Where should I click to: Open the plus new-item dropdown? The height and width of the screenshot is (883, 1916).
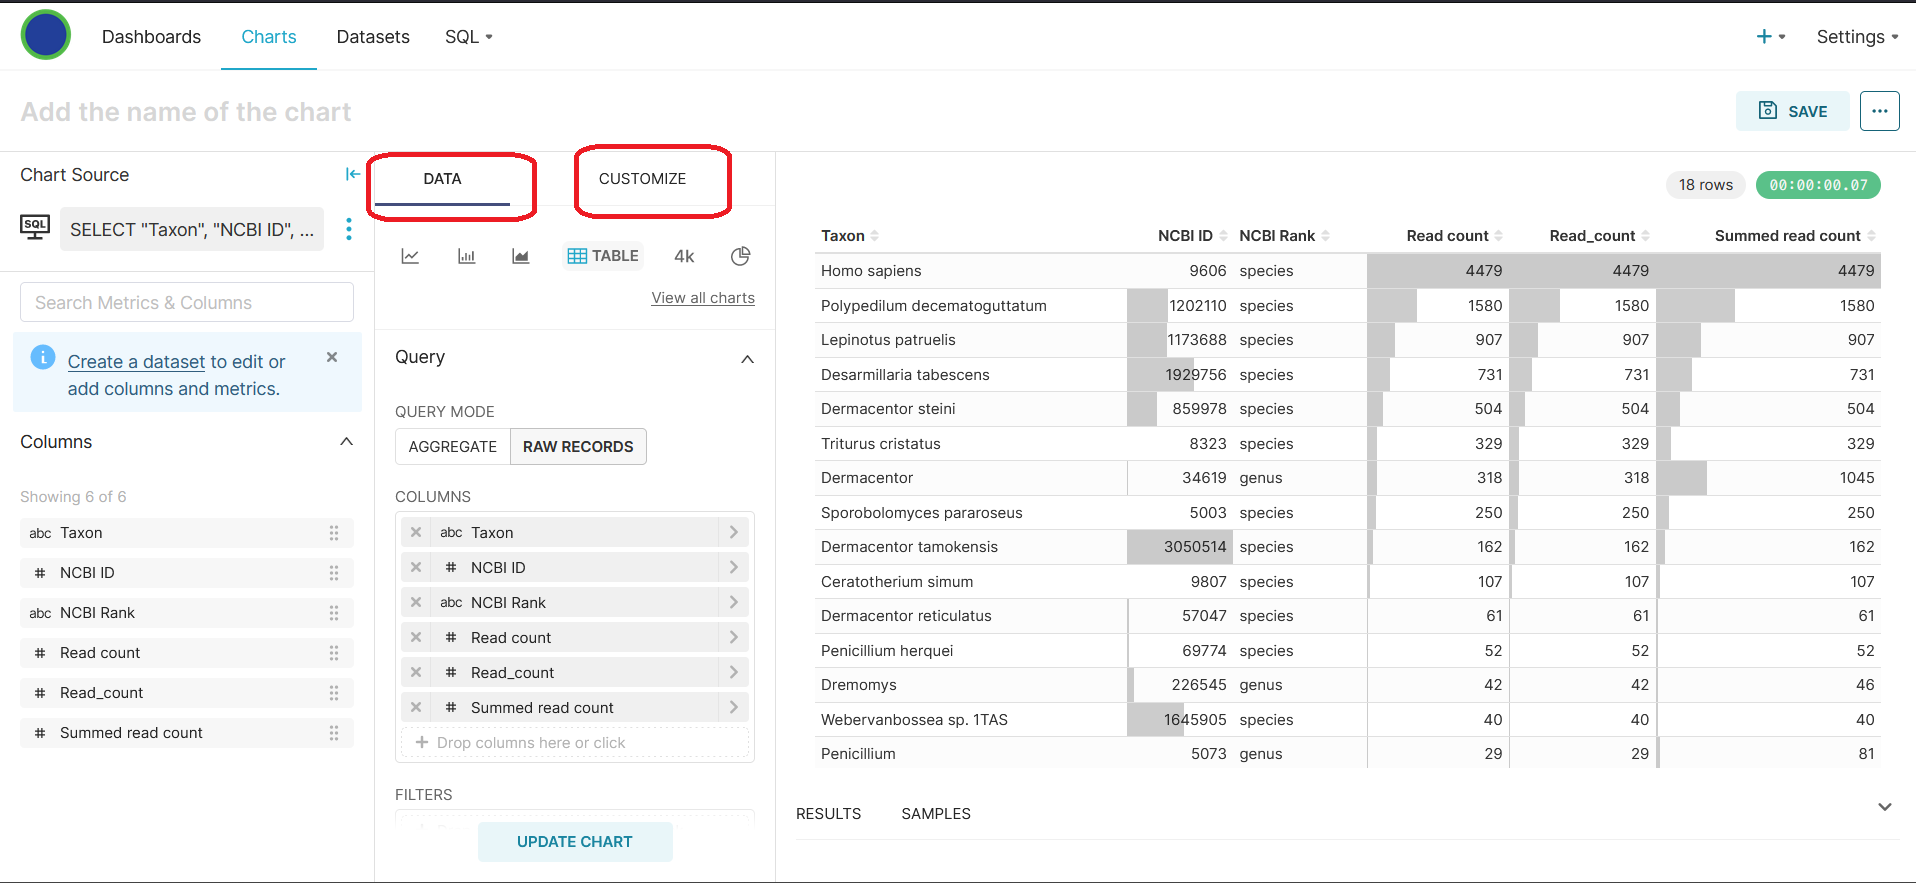tap(1770, 37)
